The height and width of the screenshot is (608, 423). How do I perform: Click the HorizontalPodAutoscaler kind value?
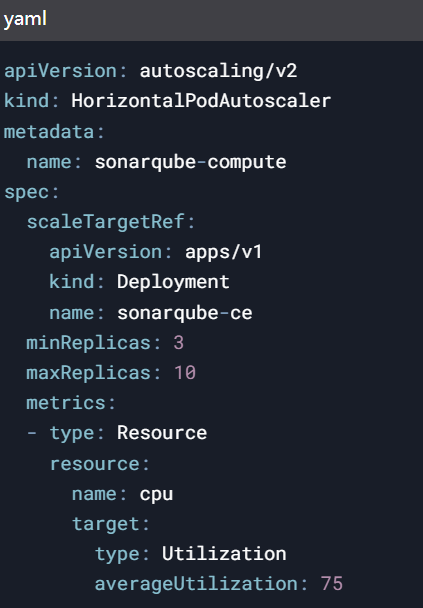(x=201, y=101)
